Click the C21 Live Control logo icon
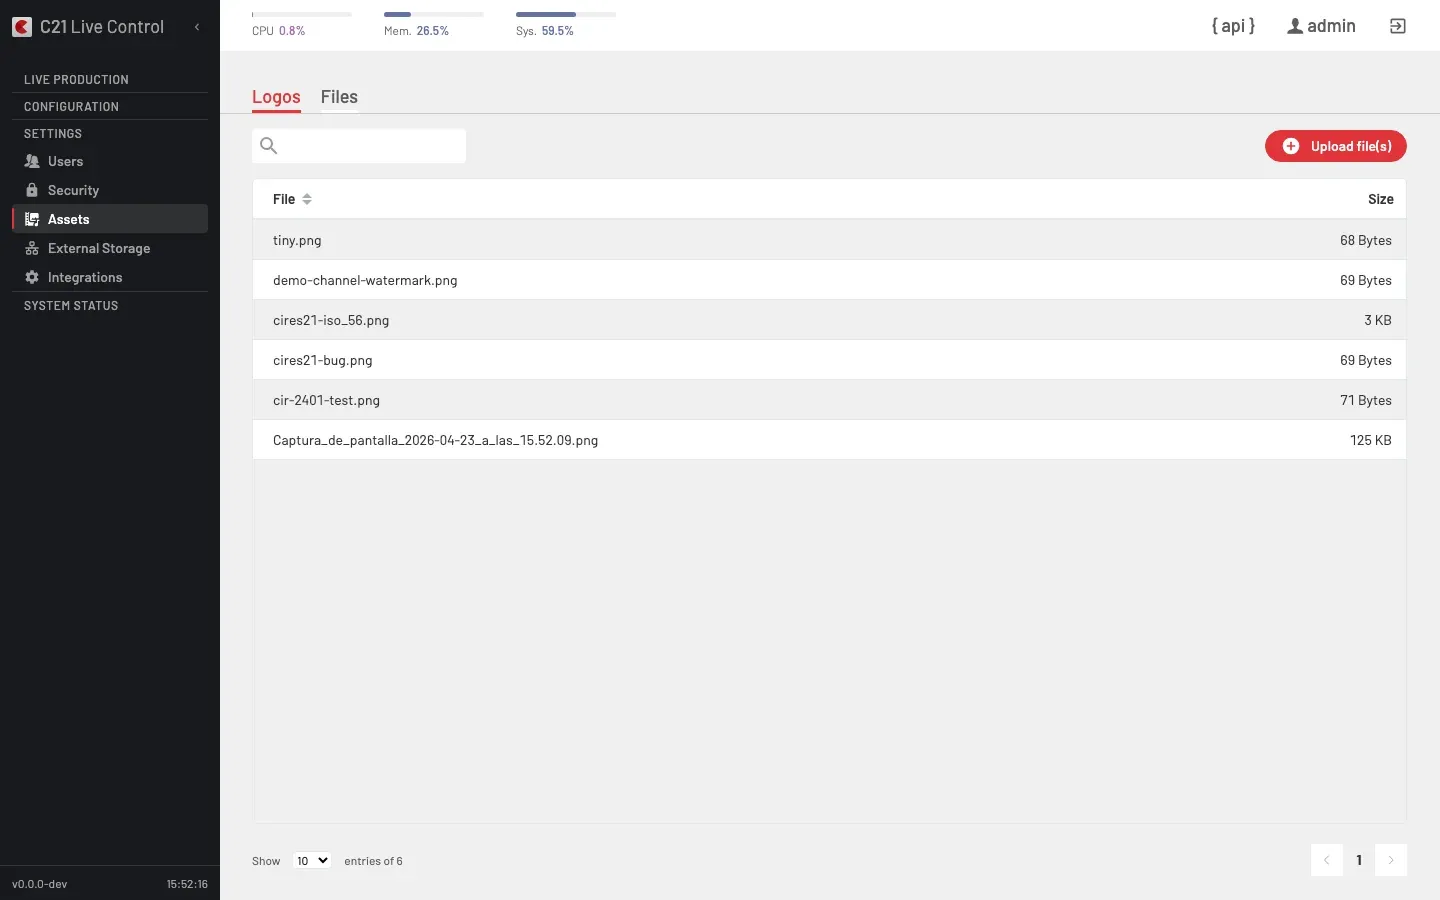1440x900 pixels. click(x=22, y=27)
